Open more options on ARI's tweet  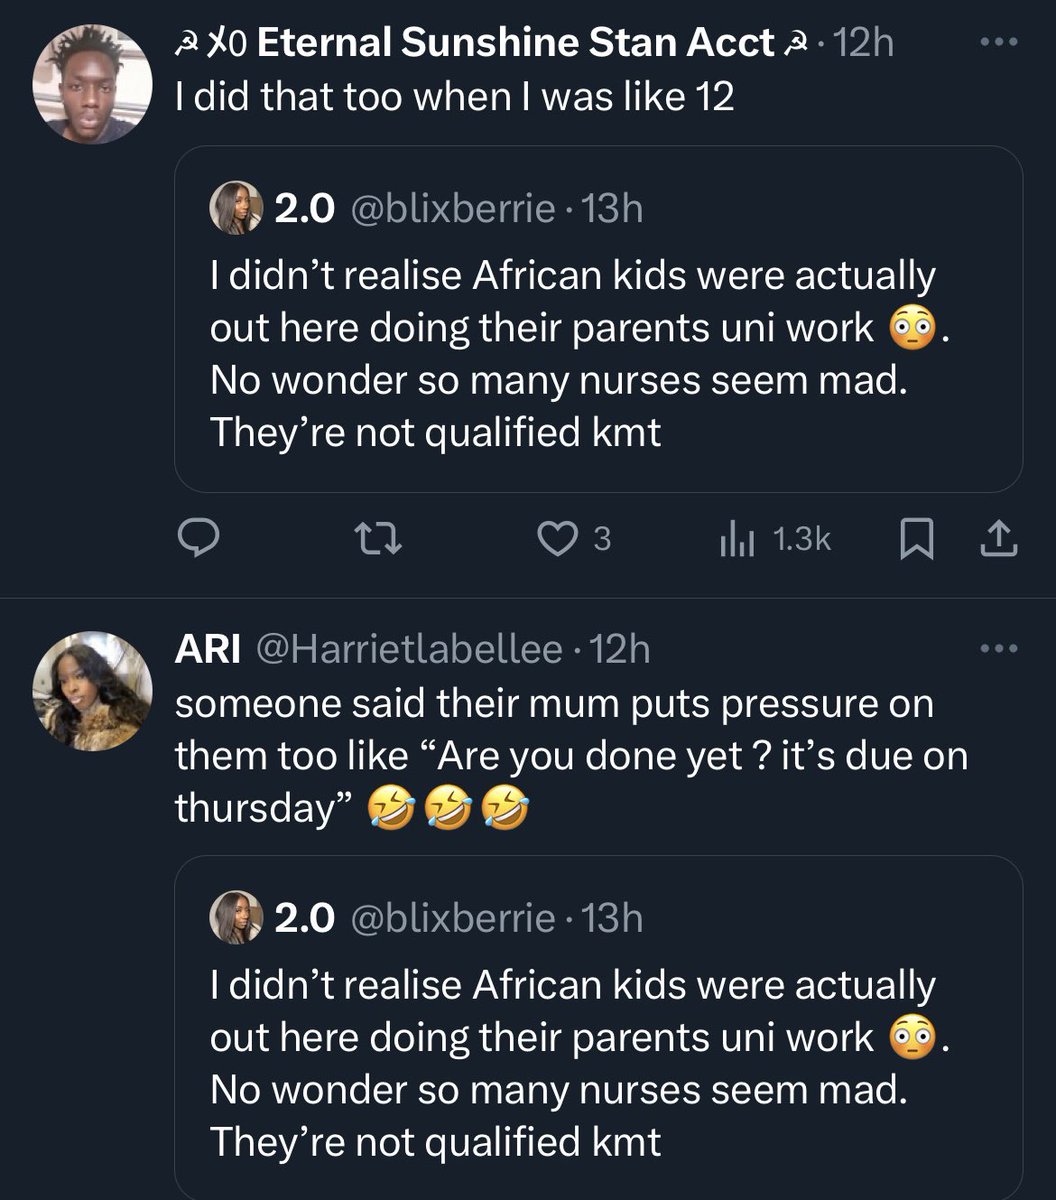[x=999, y=649]
